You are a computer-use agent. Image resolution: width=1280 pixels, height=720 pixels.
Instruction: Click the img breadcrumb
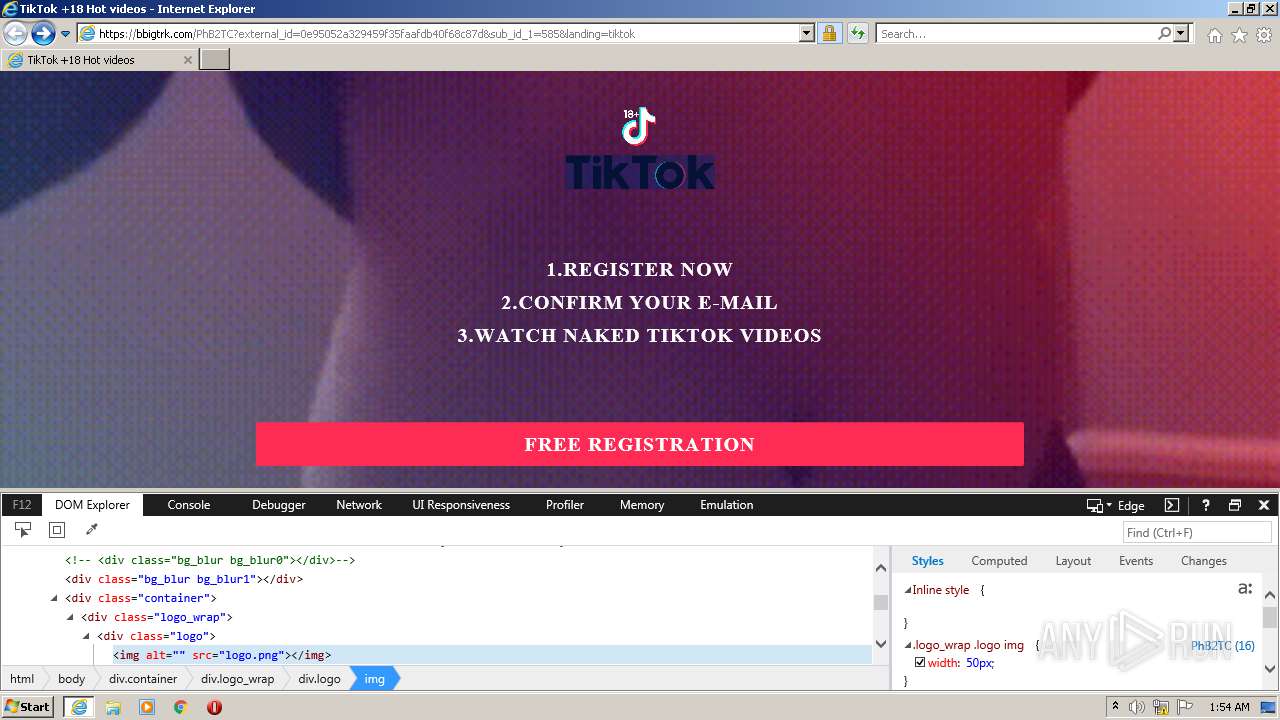click(374, 679)
